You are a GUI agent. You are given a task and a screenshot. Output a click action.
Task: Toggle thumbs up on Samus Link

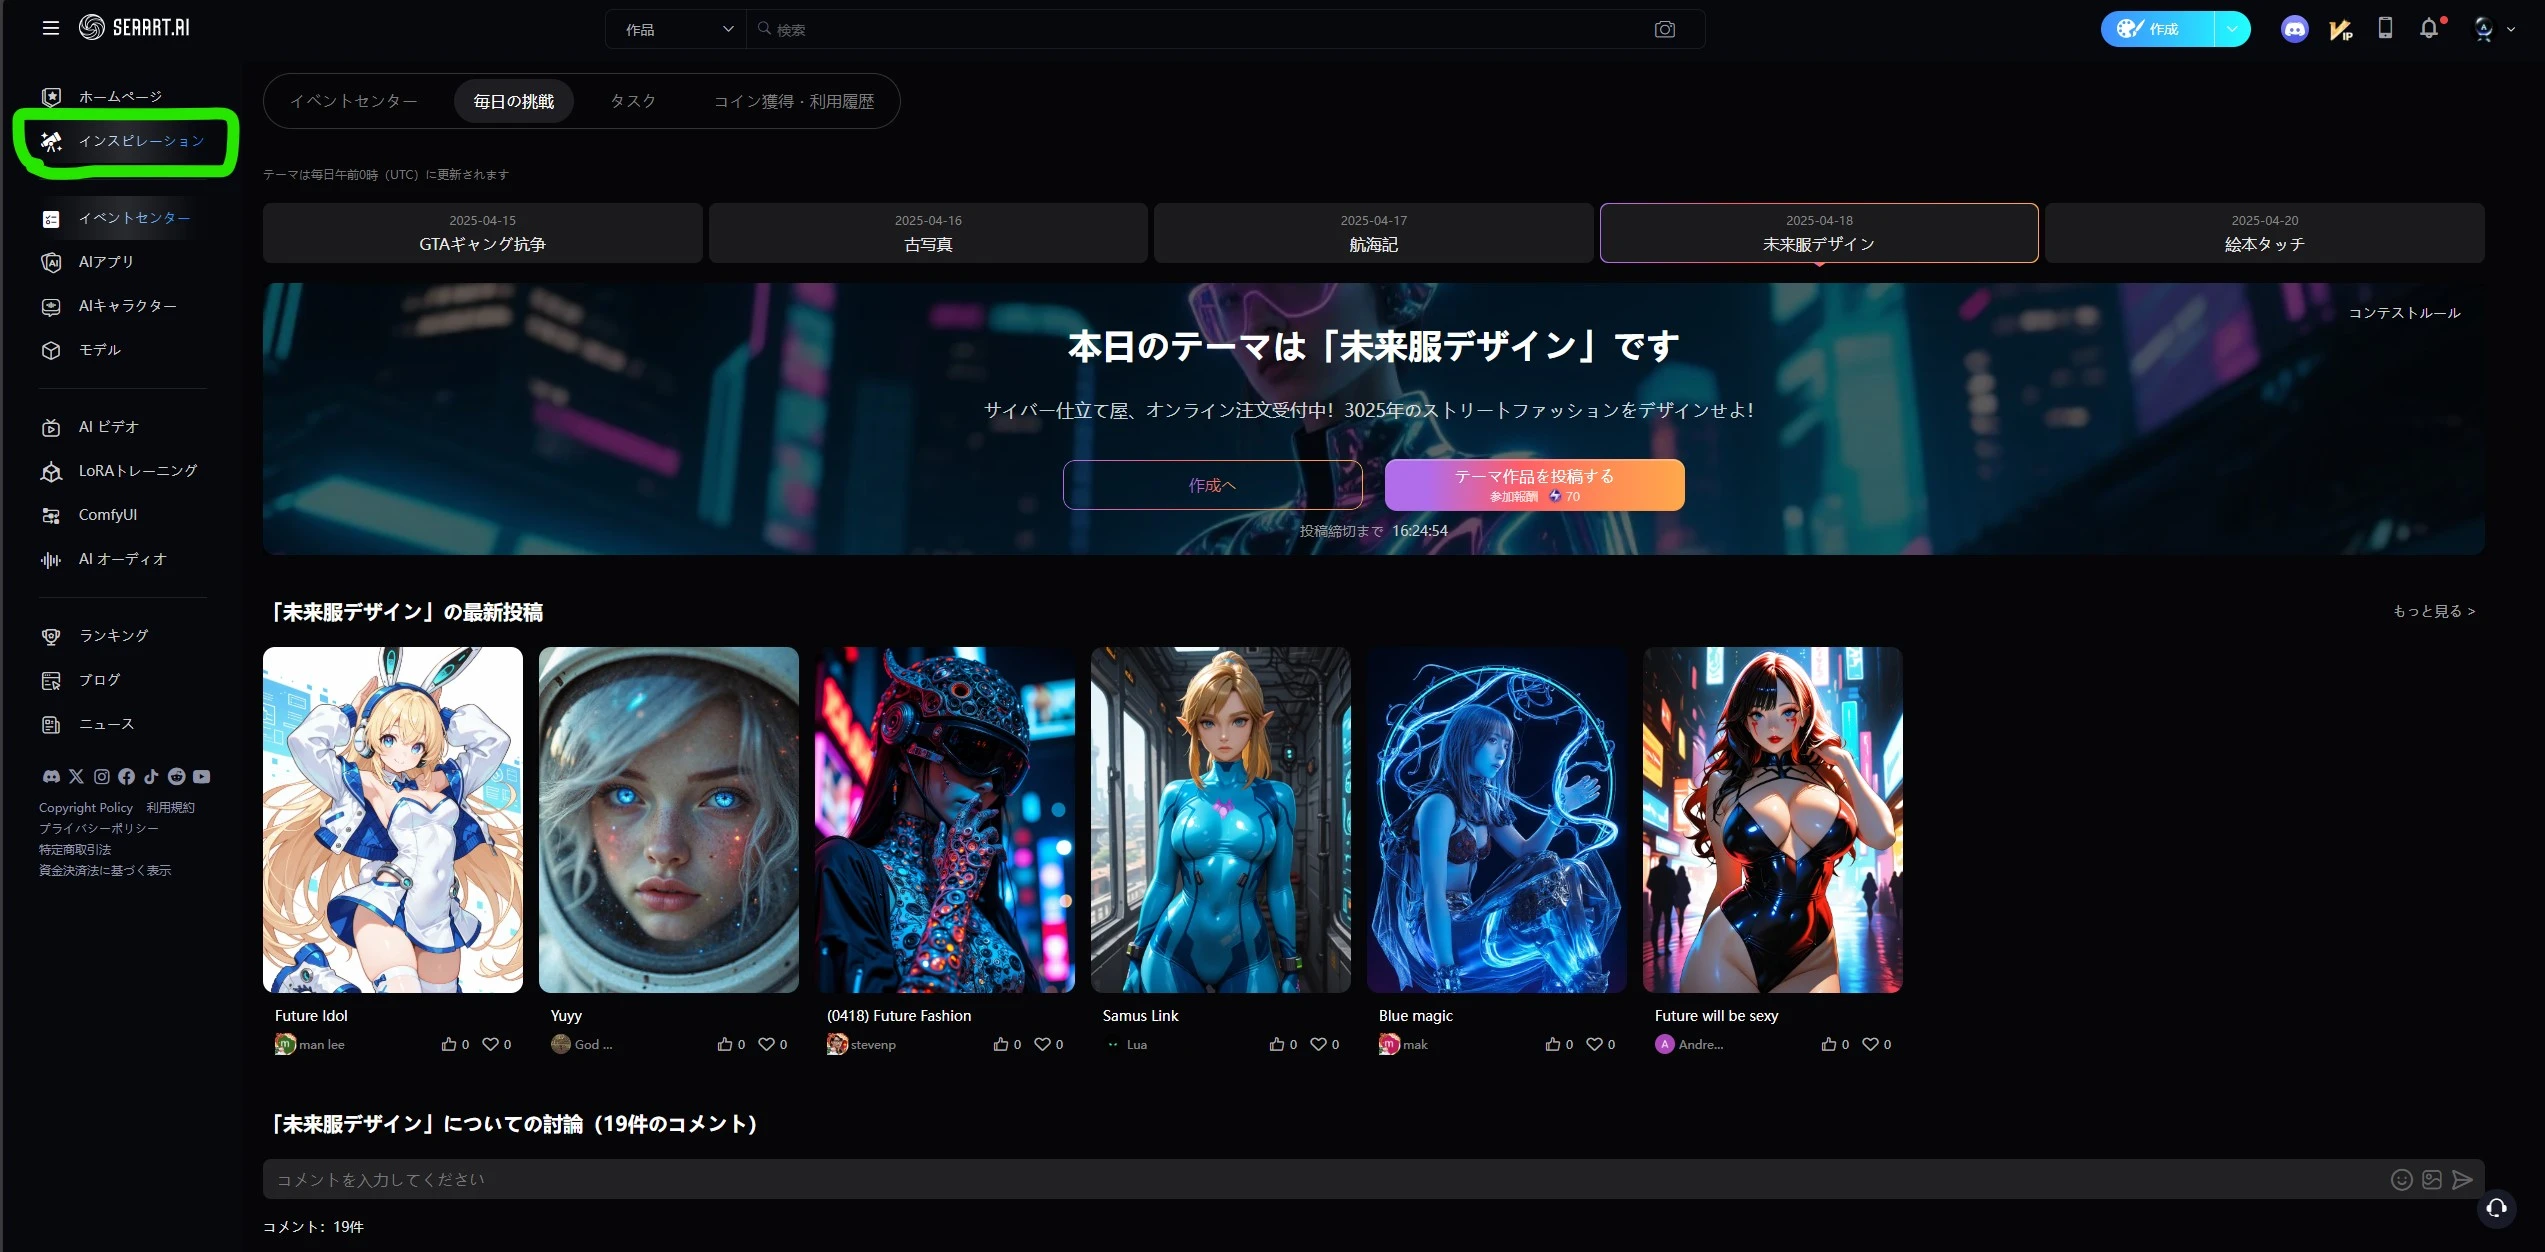(x=1277, y=1044)
